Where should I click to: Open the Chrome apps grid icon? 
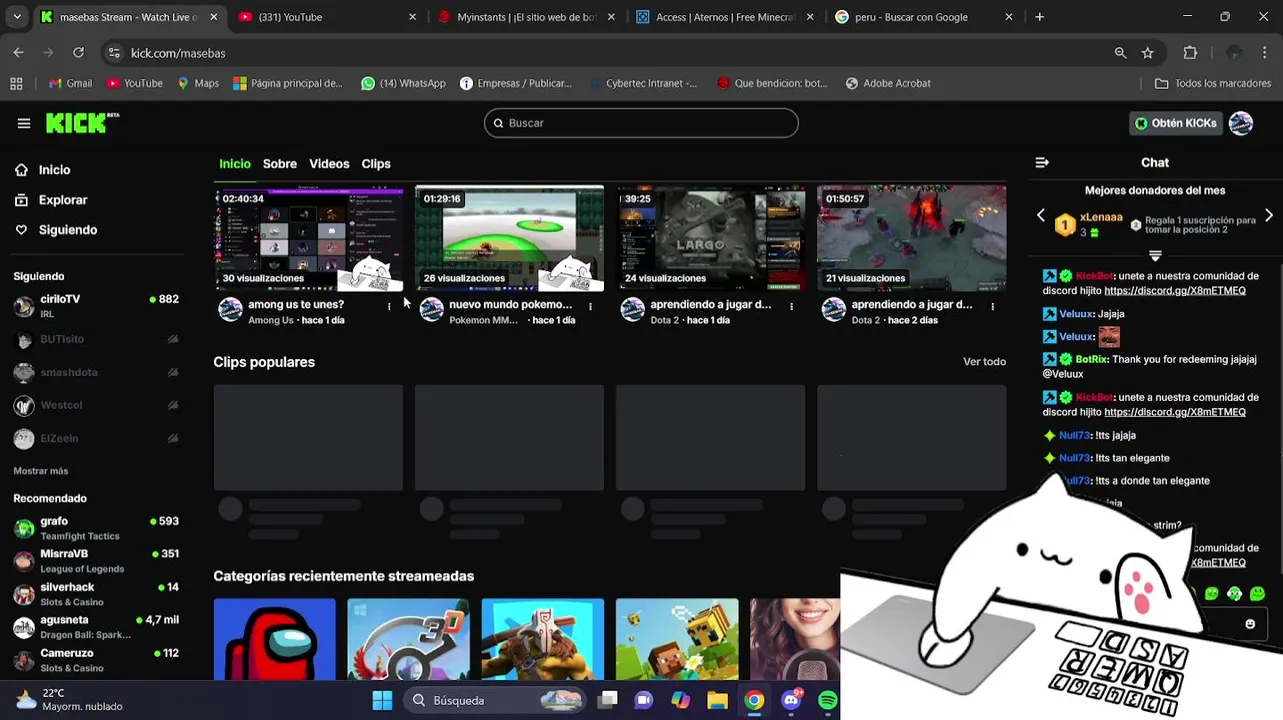point(16,83)
